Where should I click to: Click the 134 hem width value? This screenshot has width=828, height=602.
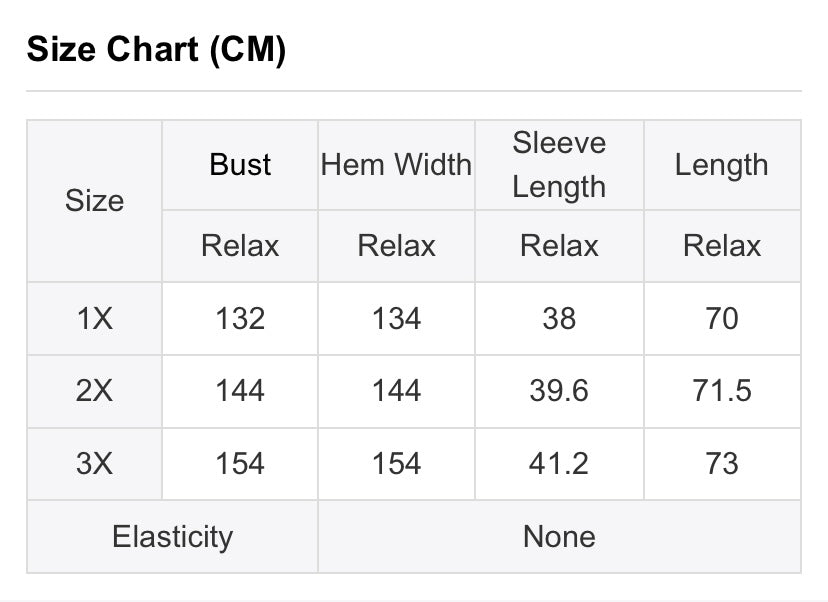coord(397,318)
